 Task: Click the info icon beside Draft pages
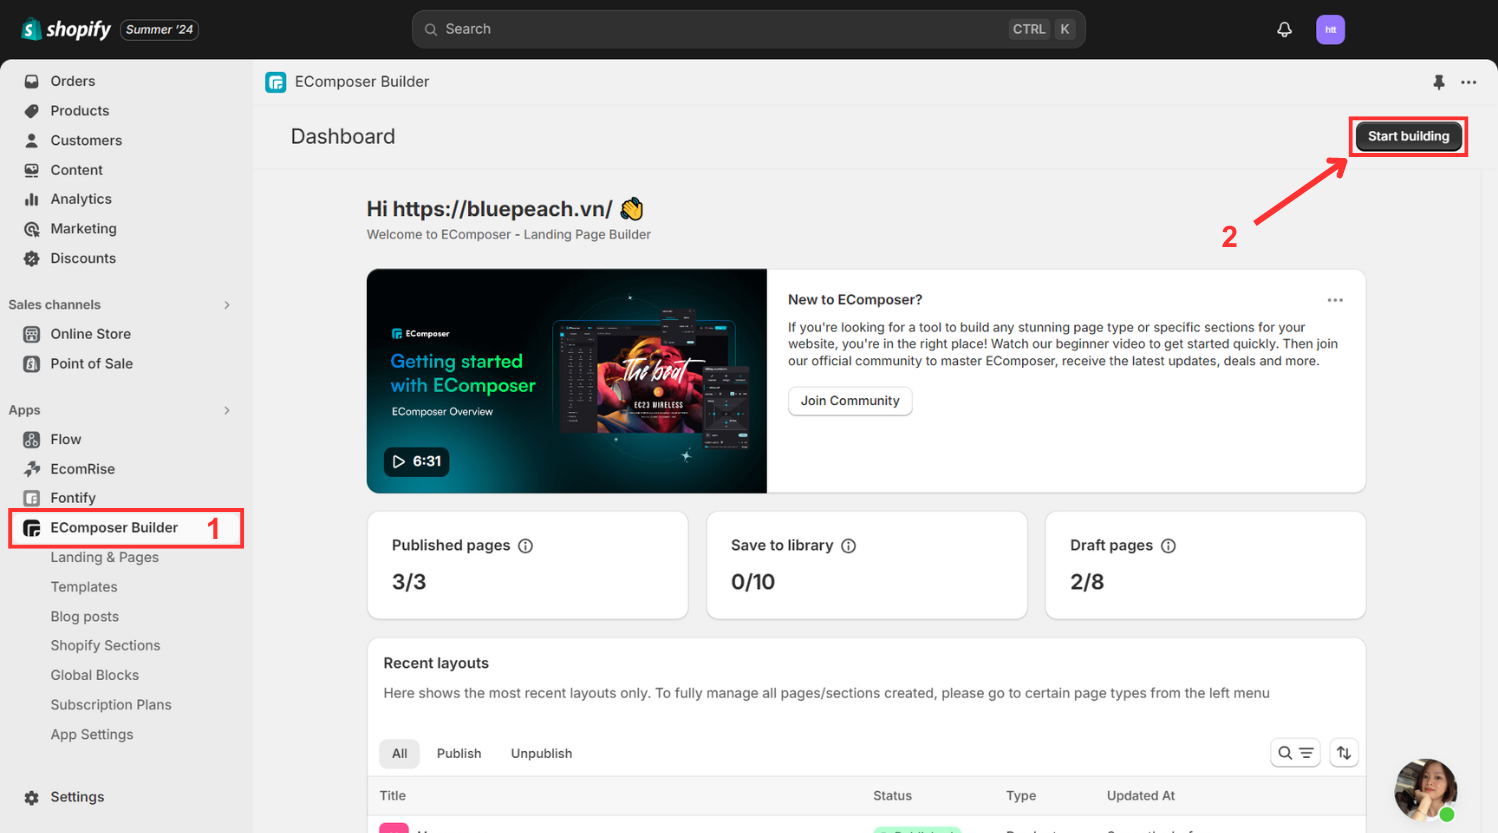coord(1168,546)
